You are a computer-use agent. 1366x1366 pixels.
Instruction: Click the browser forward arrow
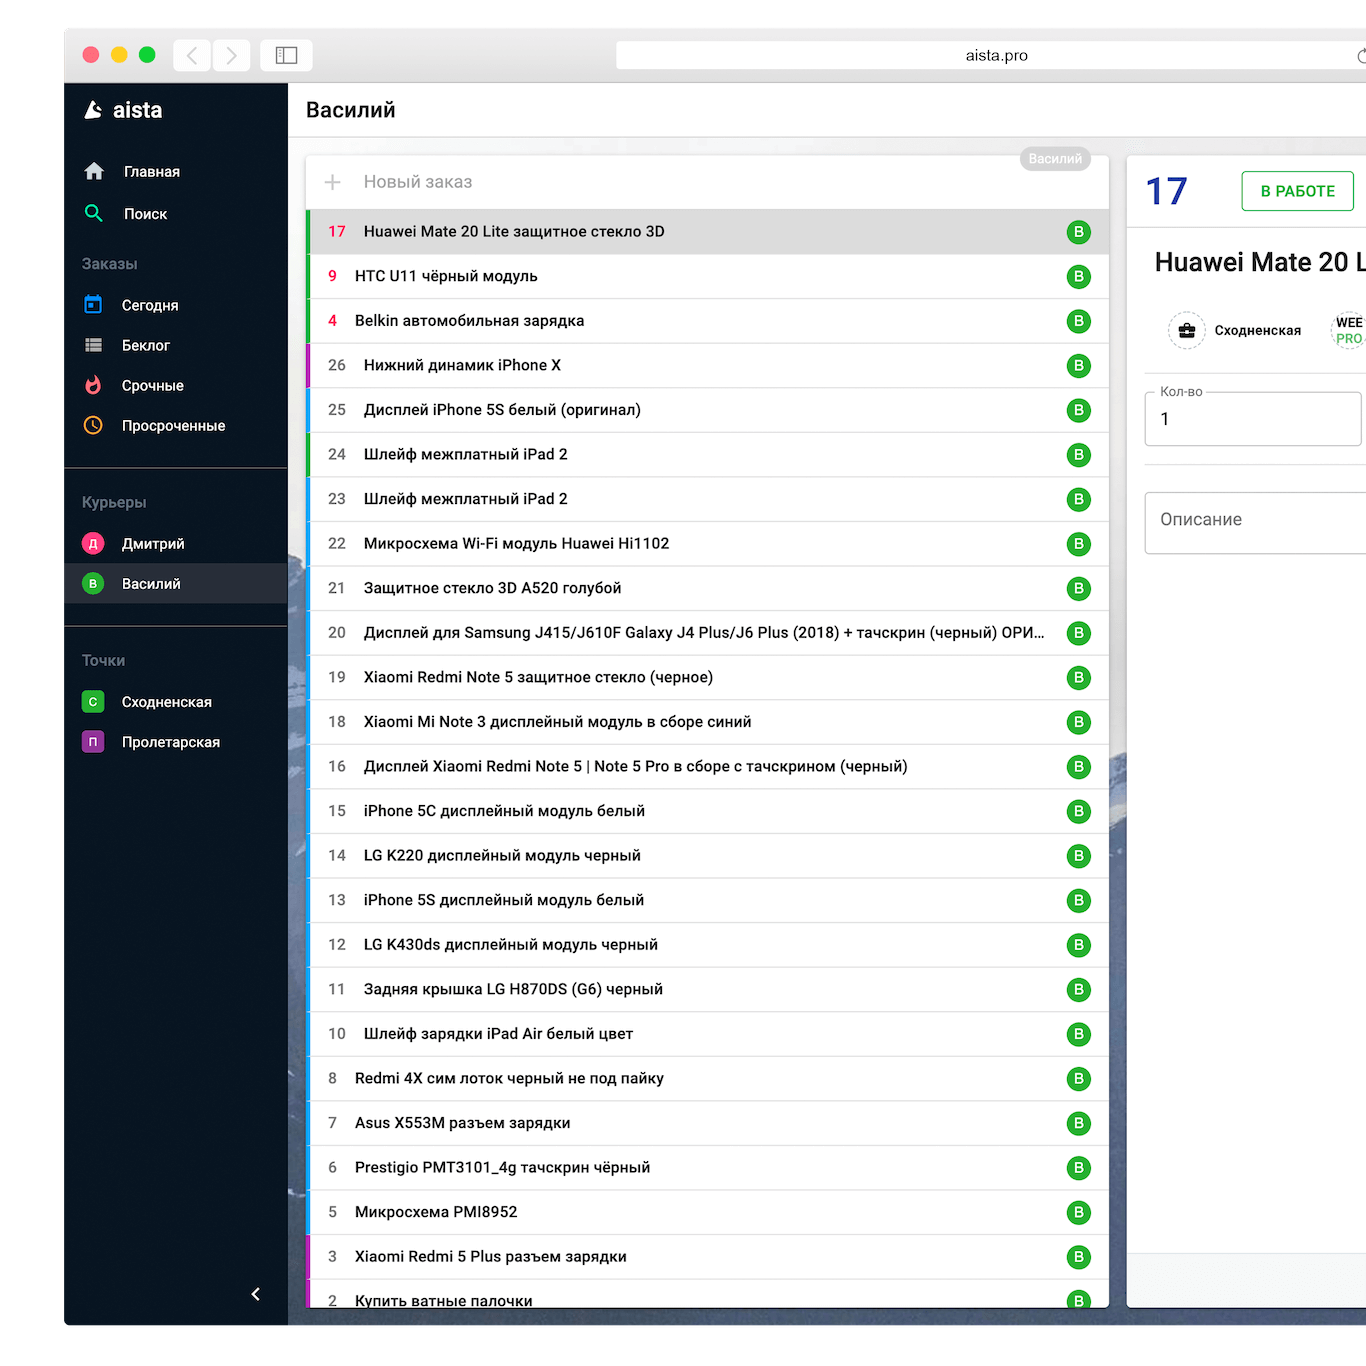231,55
